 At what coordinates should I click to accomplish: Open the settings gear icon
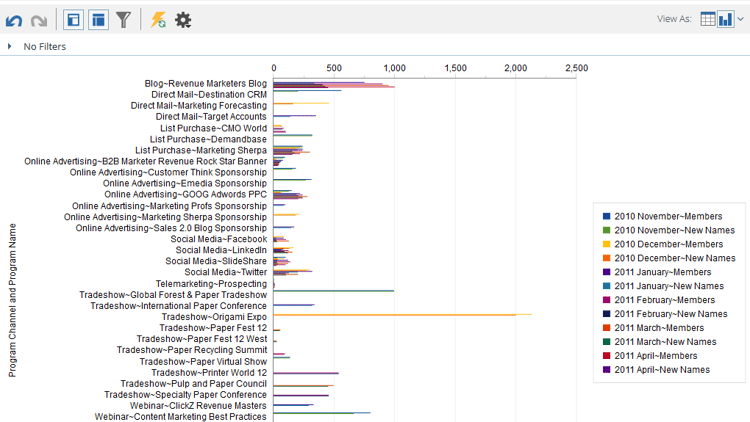(183, 20)
